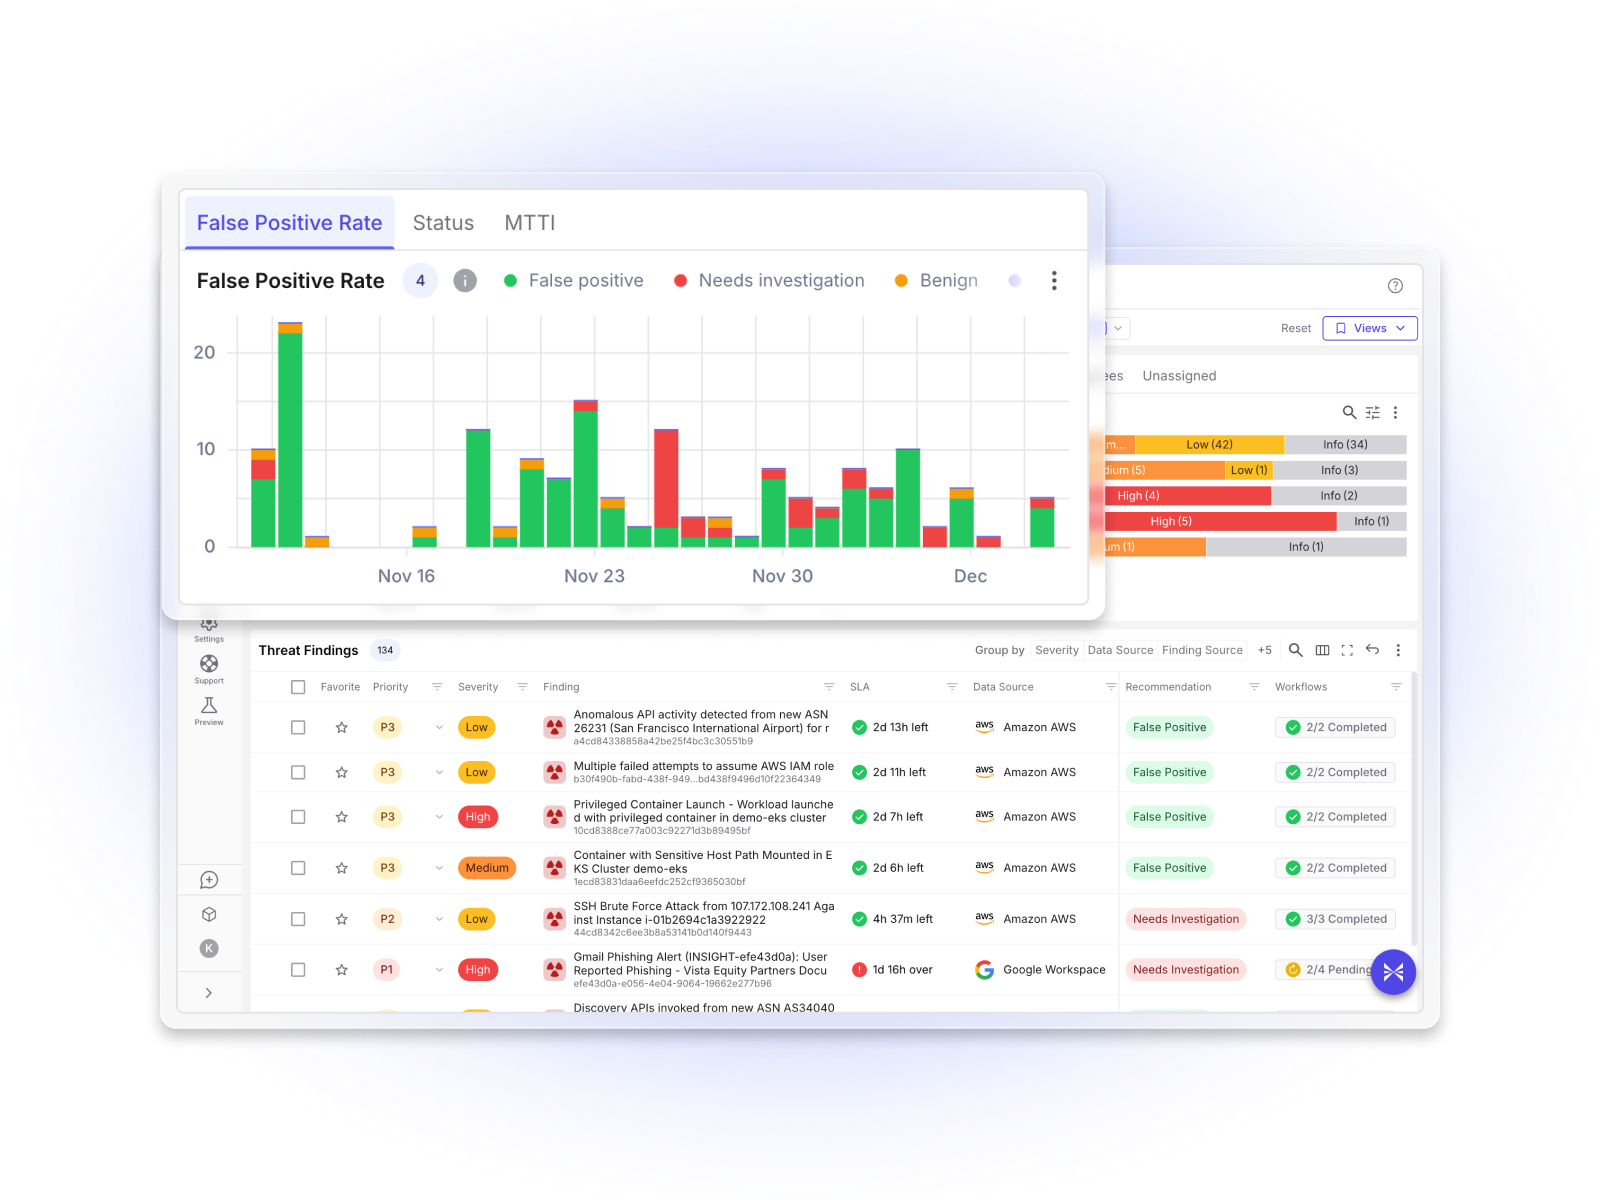Screen dimensions: 1600x1200
Task: Check the select-all header checkbox
Action: point(298,687)
